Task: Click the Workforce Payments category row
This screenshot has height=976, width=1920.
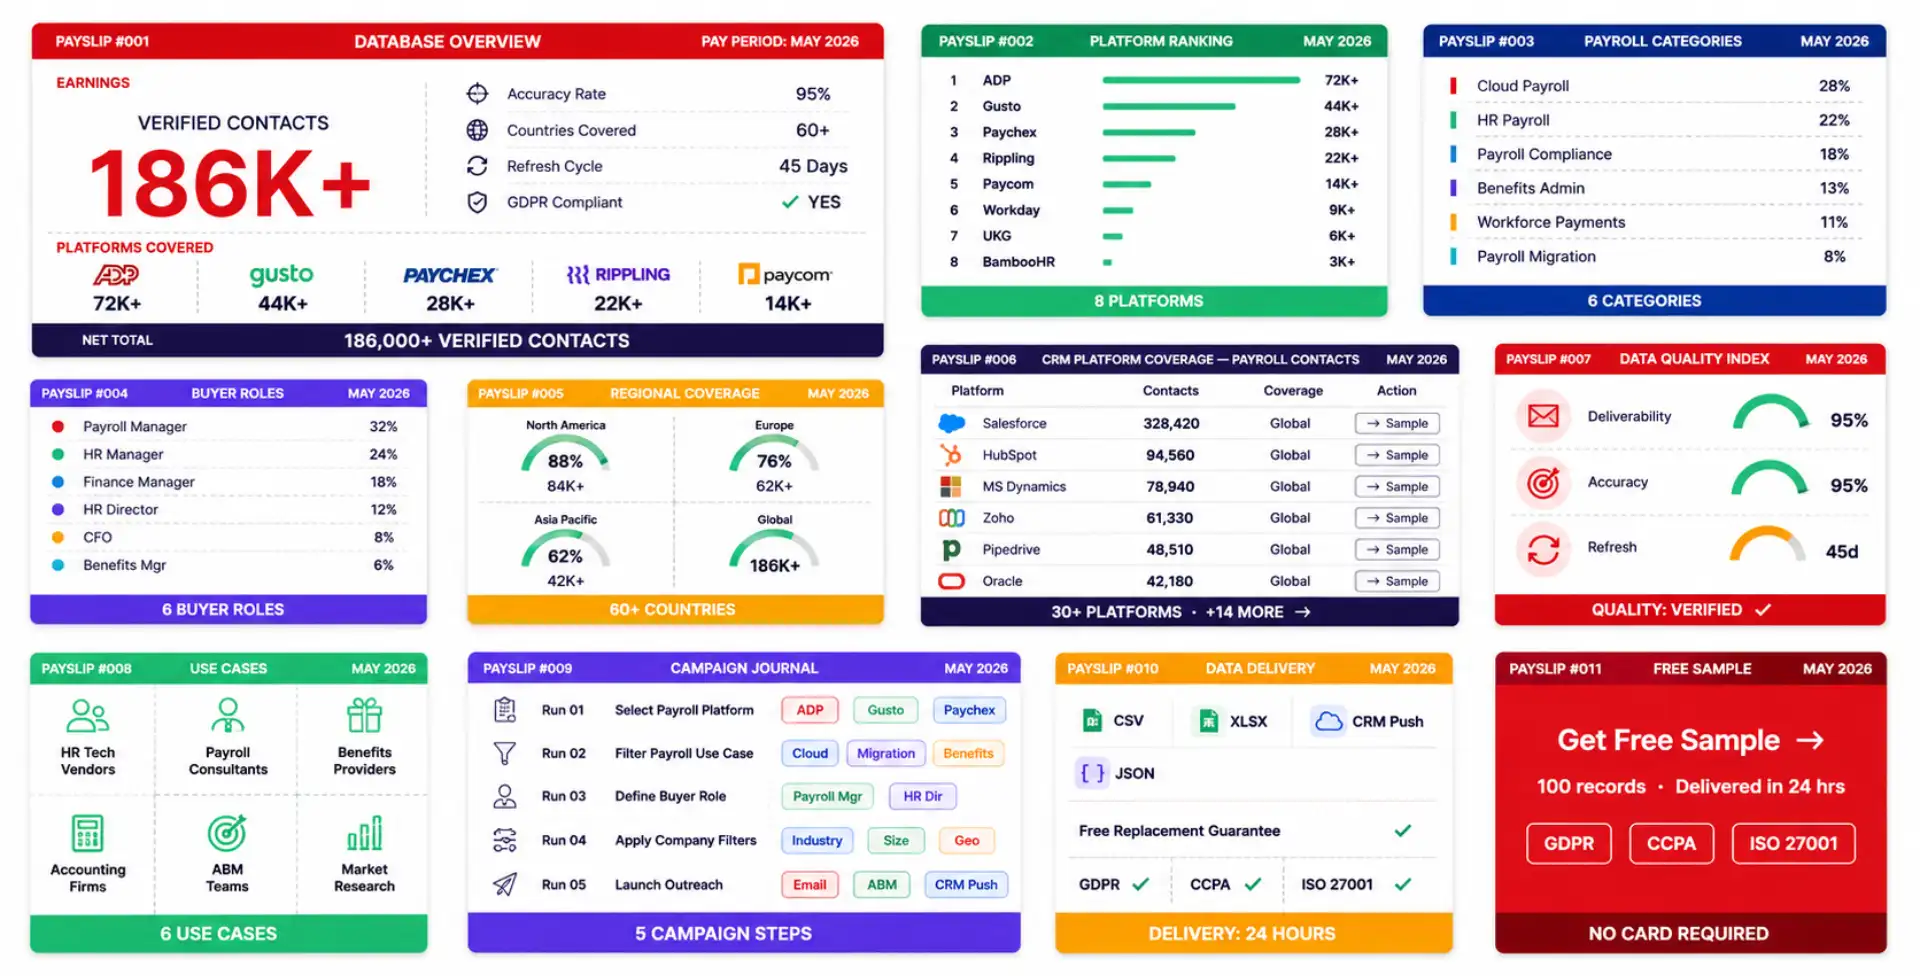Action: pos(1655,222)
